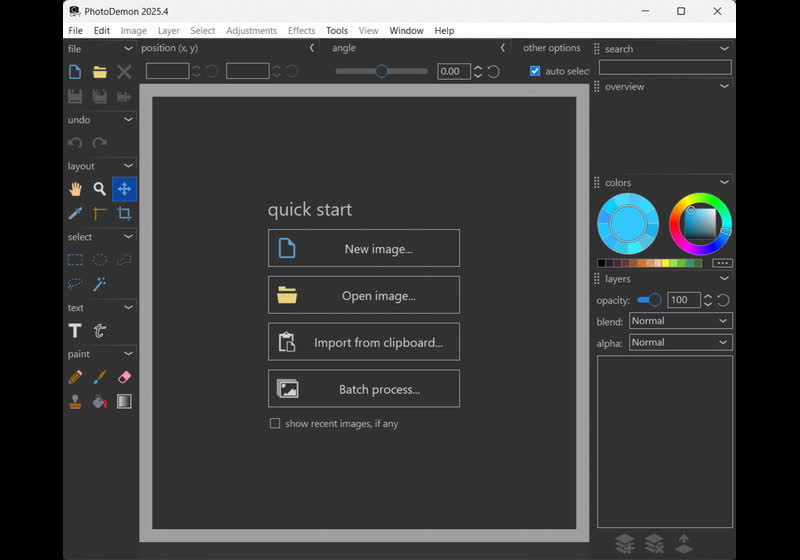This screenshot has height=560, width=800.
Task: Select the Magic wand selection tool
Action: tap(100, 284)
